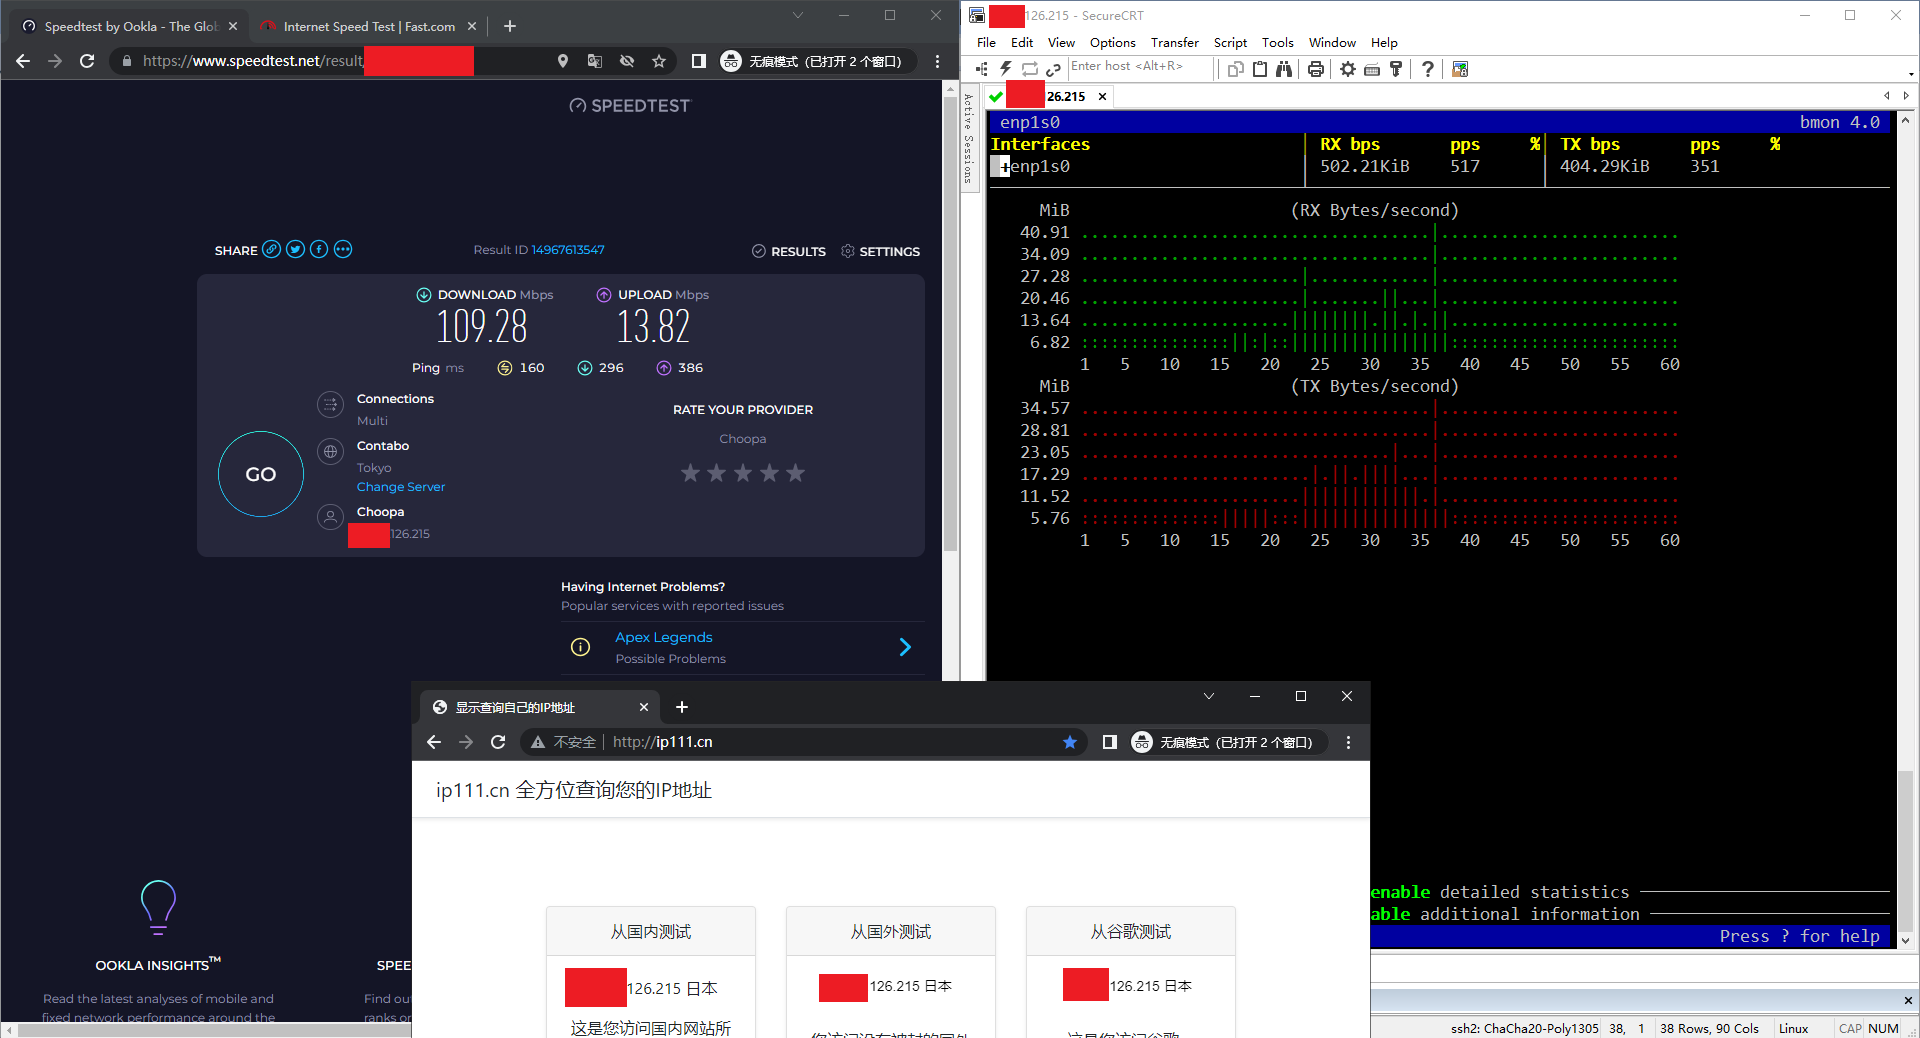Click the Reconnect icon in SecureCRT toolbar

coord(1030,69)
